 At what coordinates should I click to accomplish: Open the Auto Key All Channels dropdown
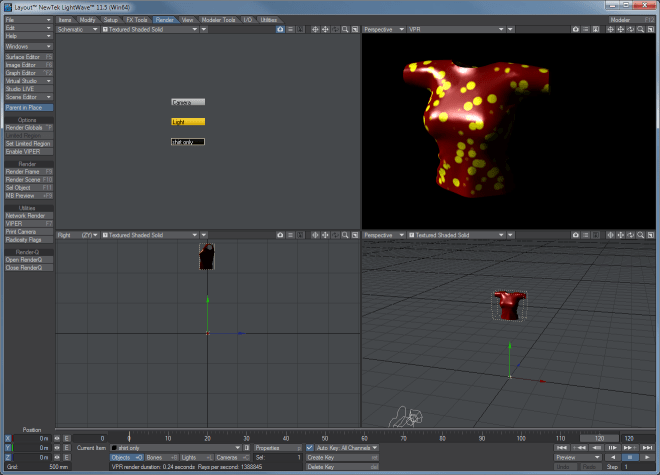347,448
